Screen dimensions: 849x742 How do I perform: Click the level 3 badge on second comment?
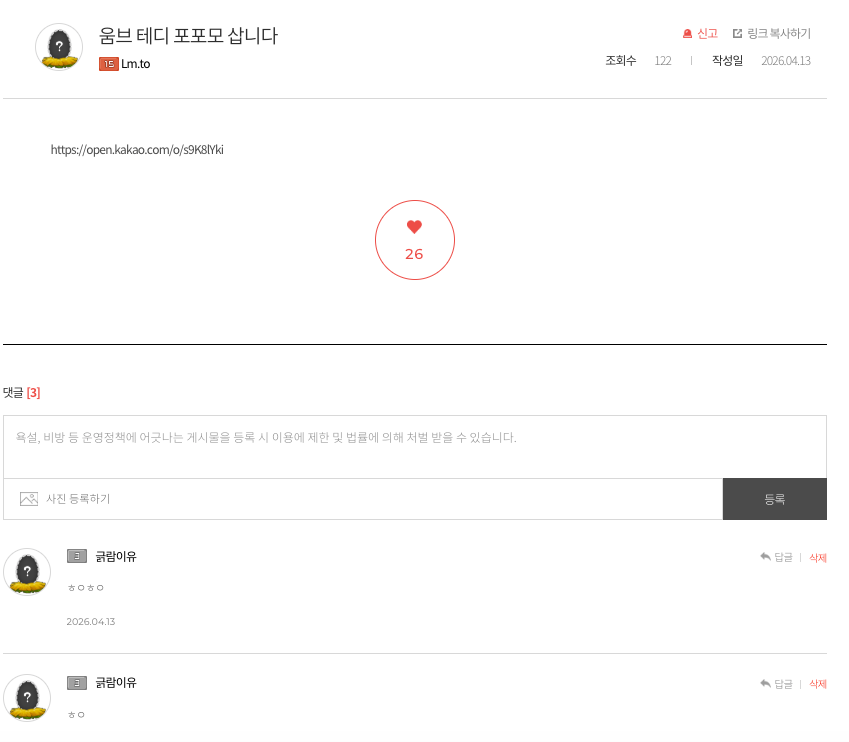[77, 683]
